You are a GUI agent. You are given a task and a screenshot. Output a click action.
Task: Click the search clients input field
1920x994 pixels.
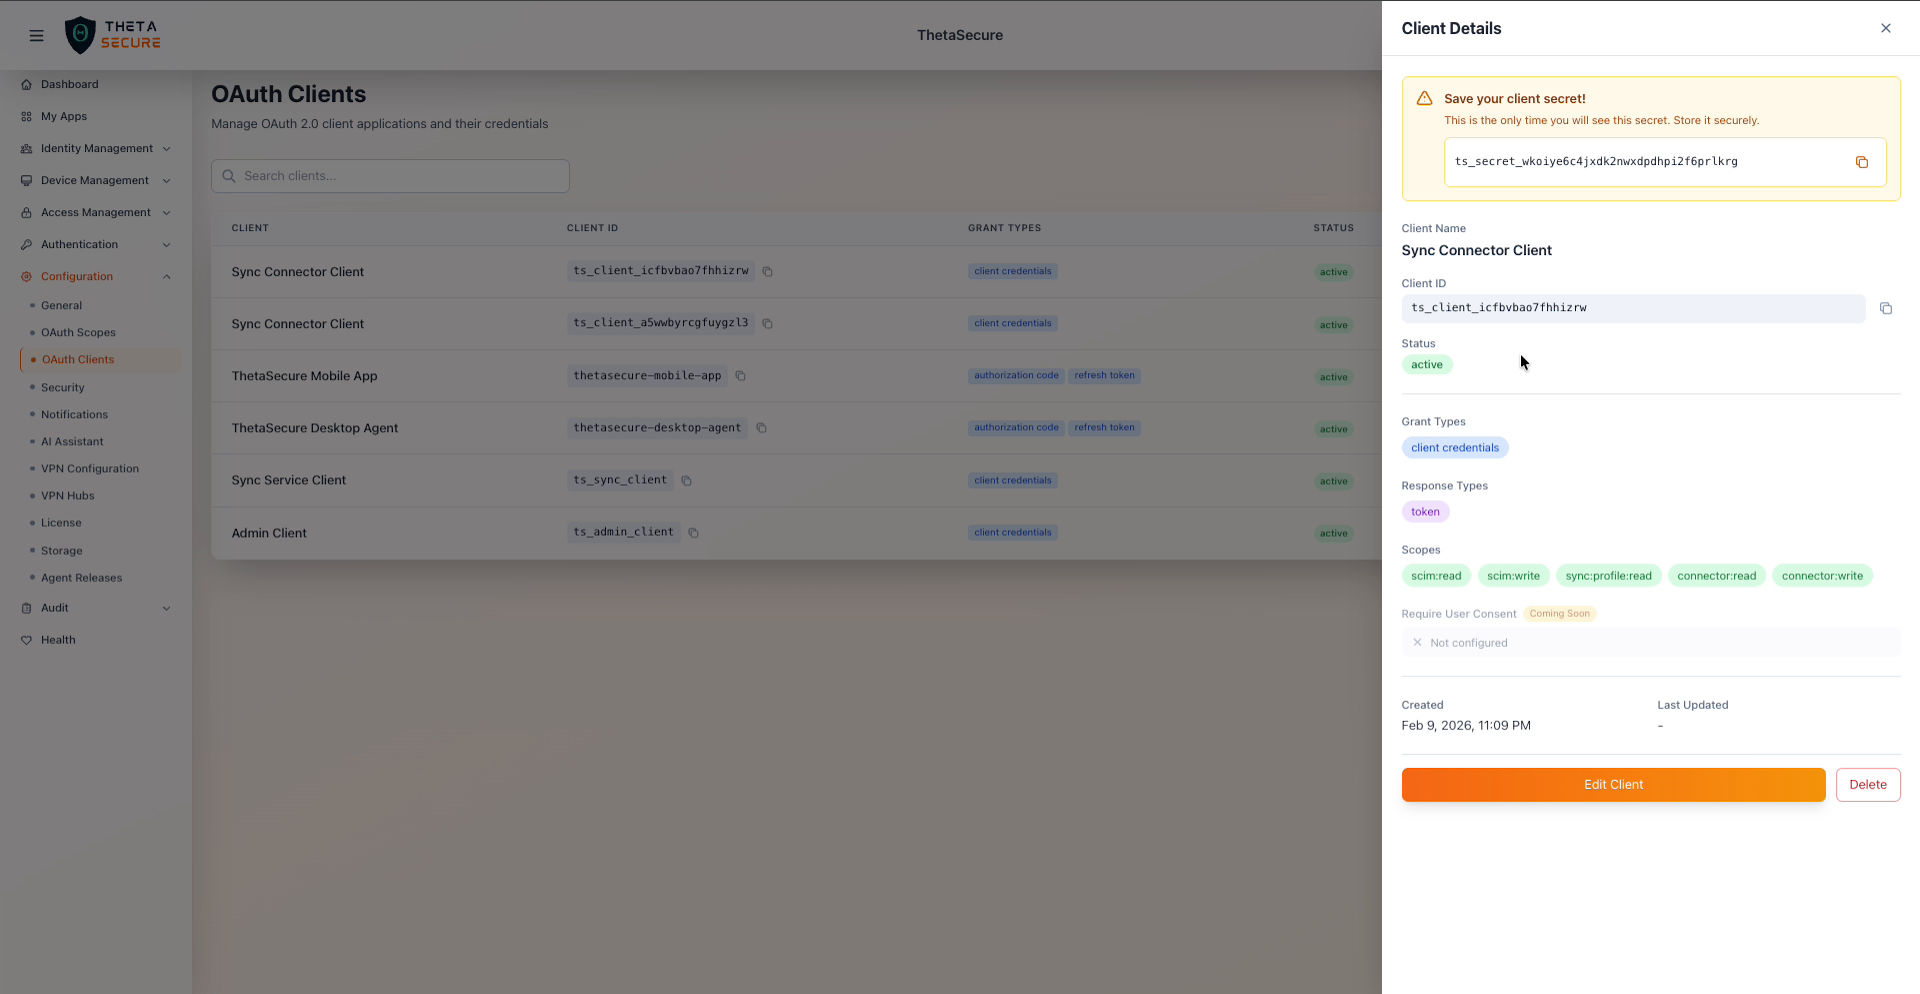click(x=390, y=175)
